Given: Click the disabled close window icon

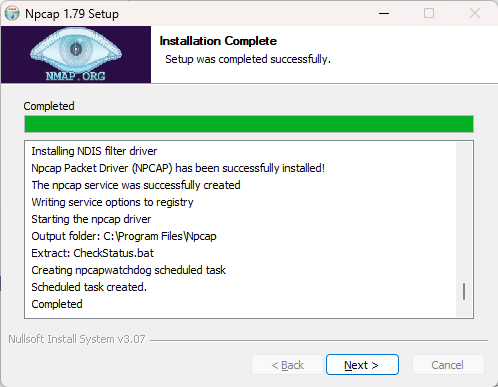Looking at the screenshot, I should pos(475,13).
